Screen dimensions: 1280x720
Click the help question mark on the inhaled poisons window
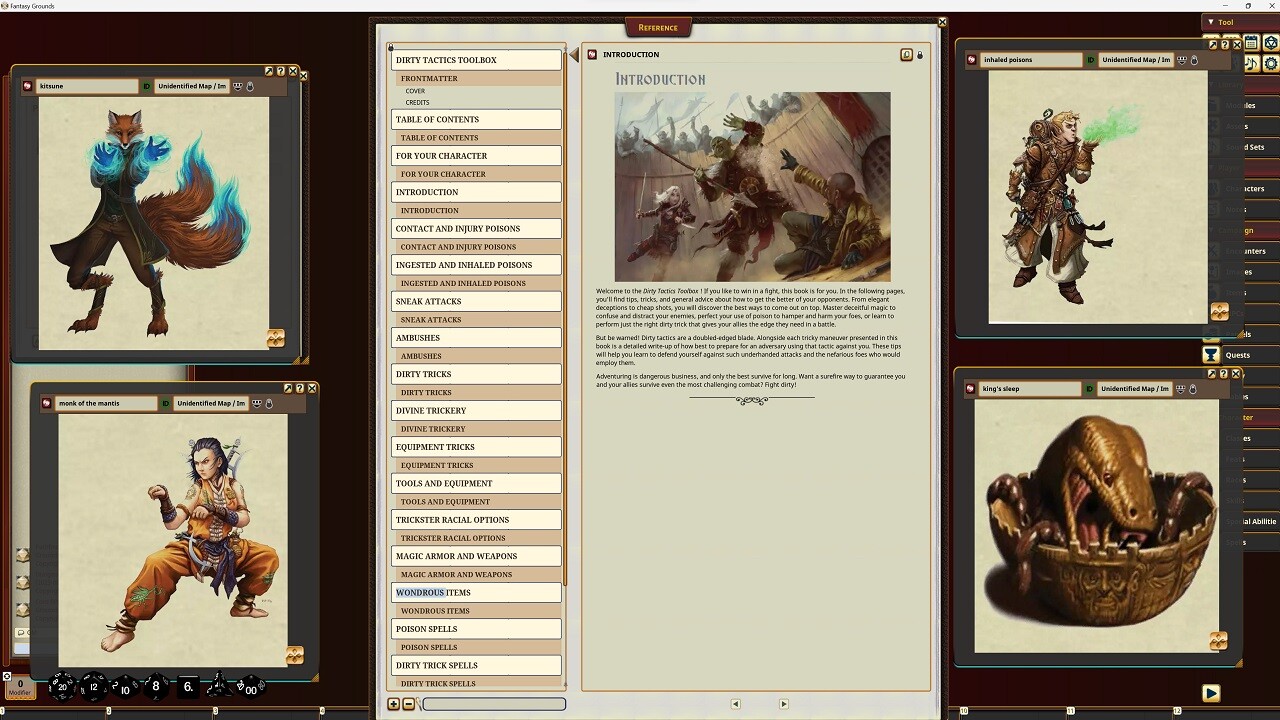click(1224, 45)
